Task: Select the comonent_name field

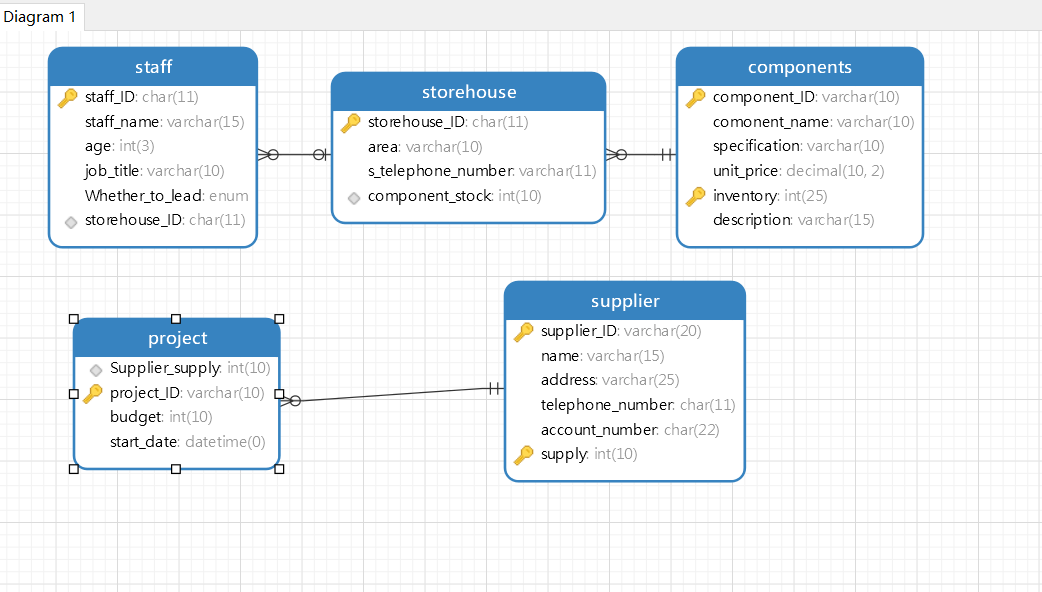Action: pyautogui.click(x=813, y=122)
